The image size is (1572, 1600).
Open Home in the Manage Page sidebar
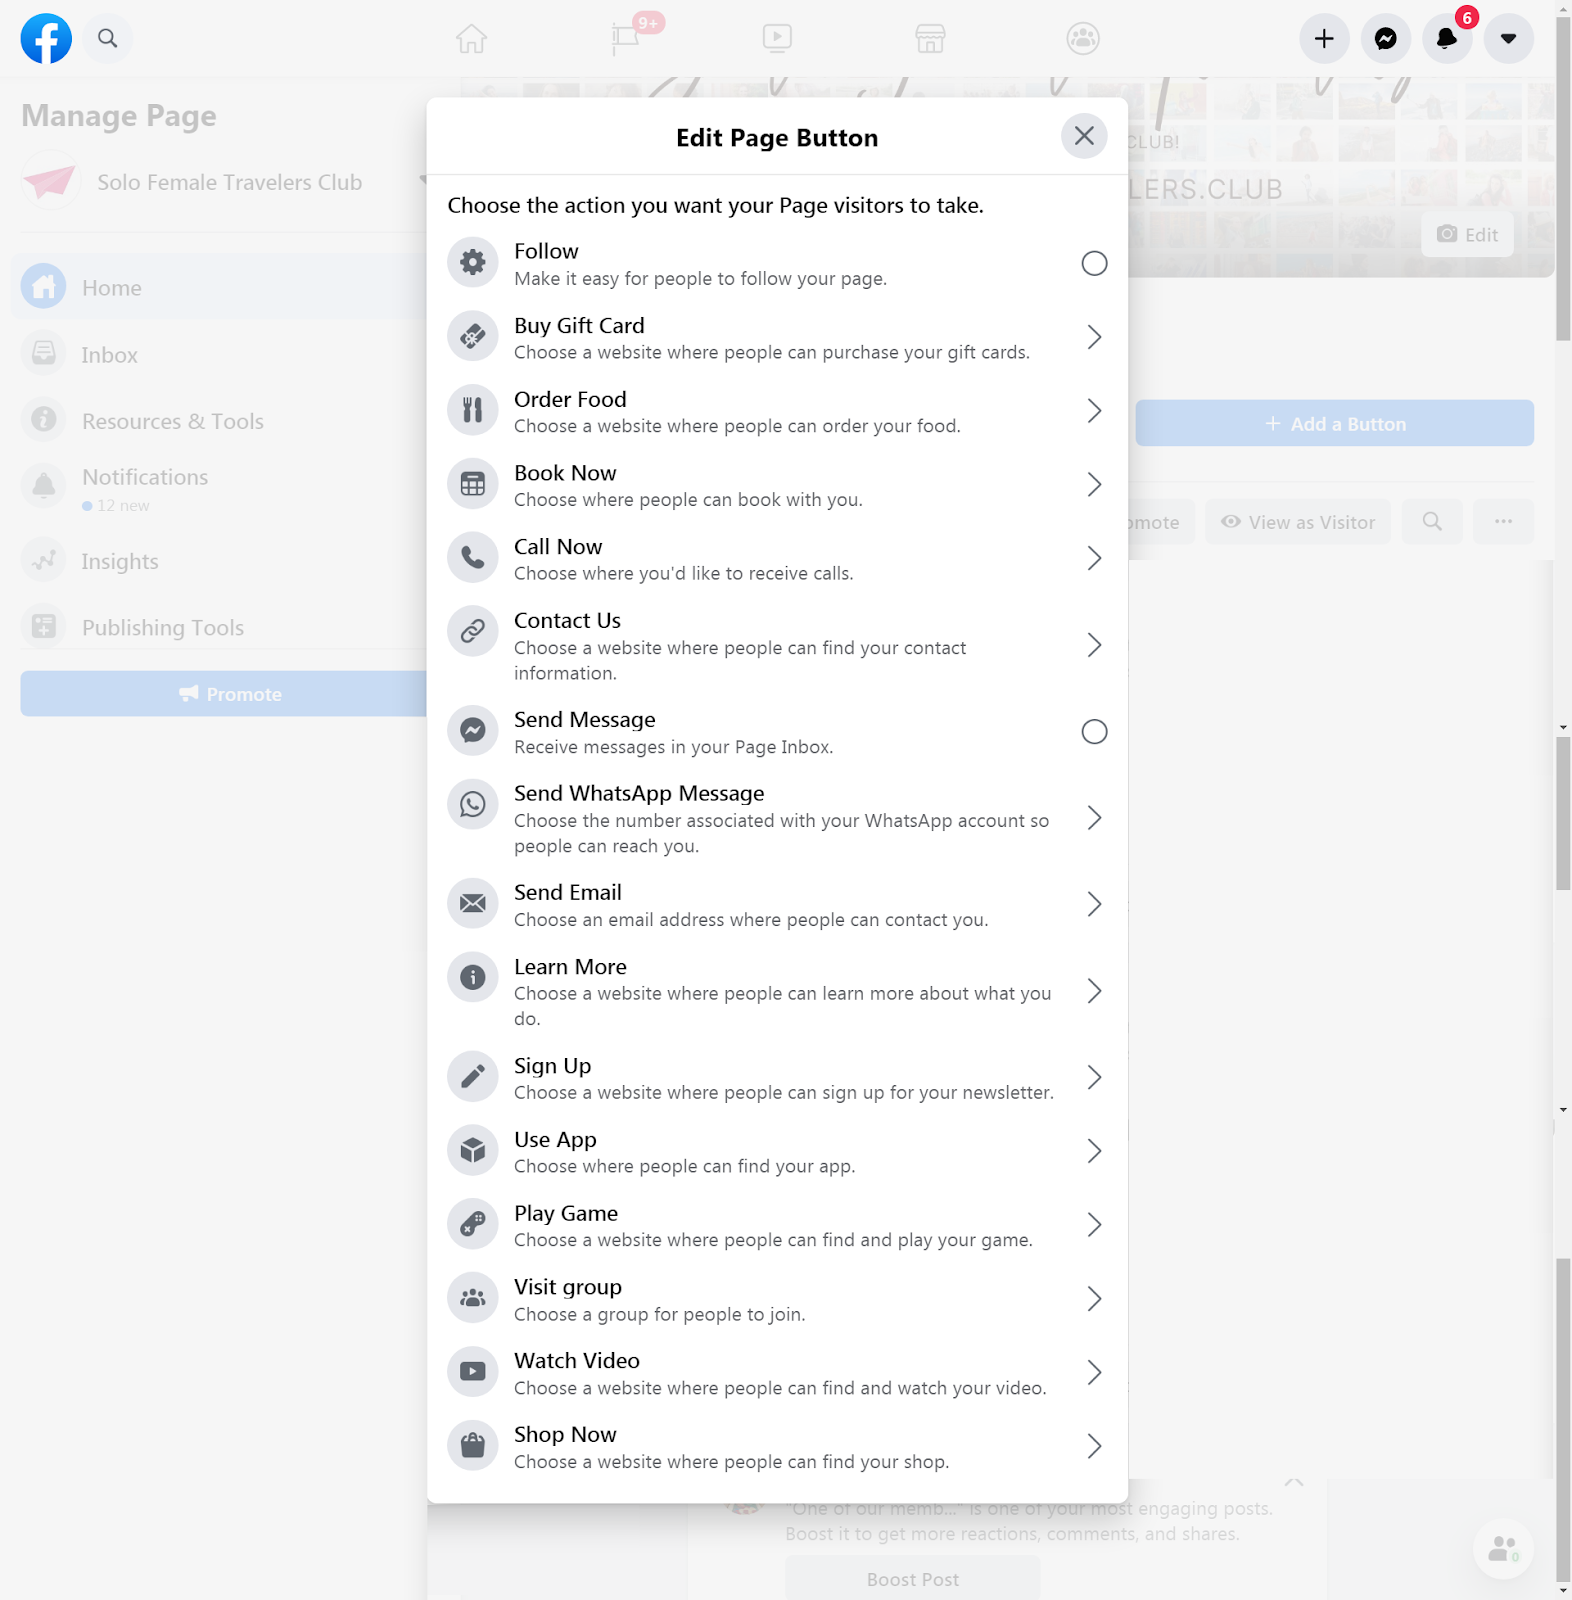coord(219,288)
